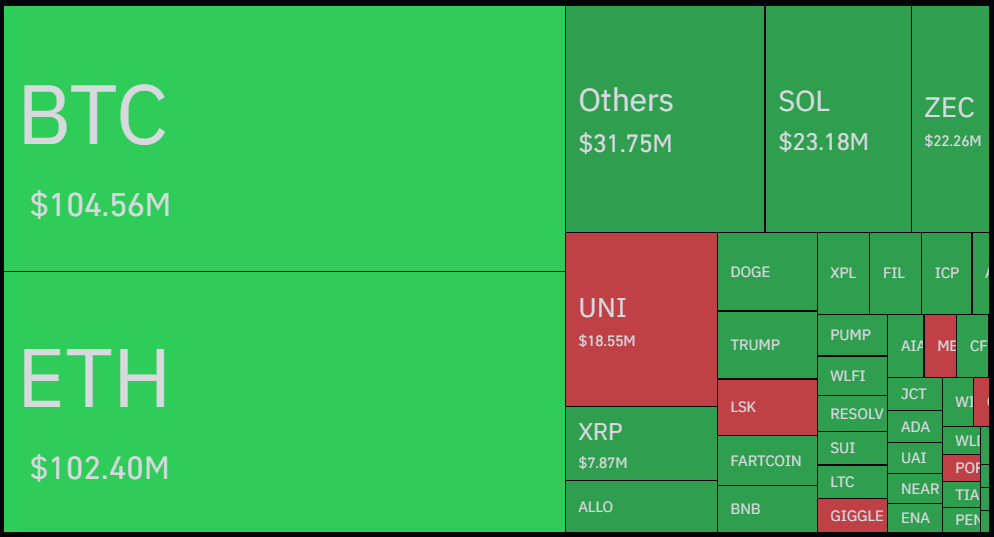Select the ETH $102.40M tile

tap(284, 402)
